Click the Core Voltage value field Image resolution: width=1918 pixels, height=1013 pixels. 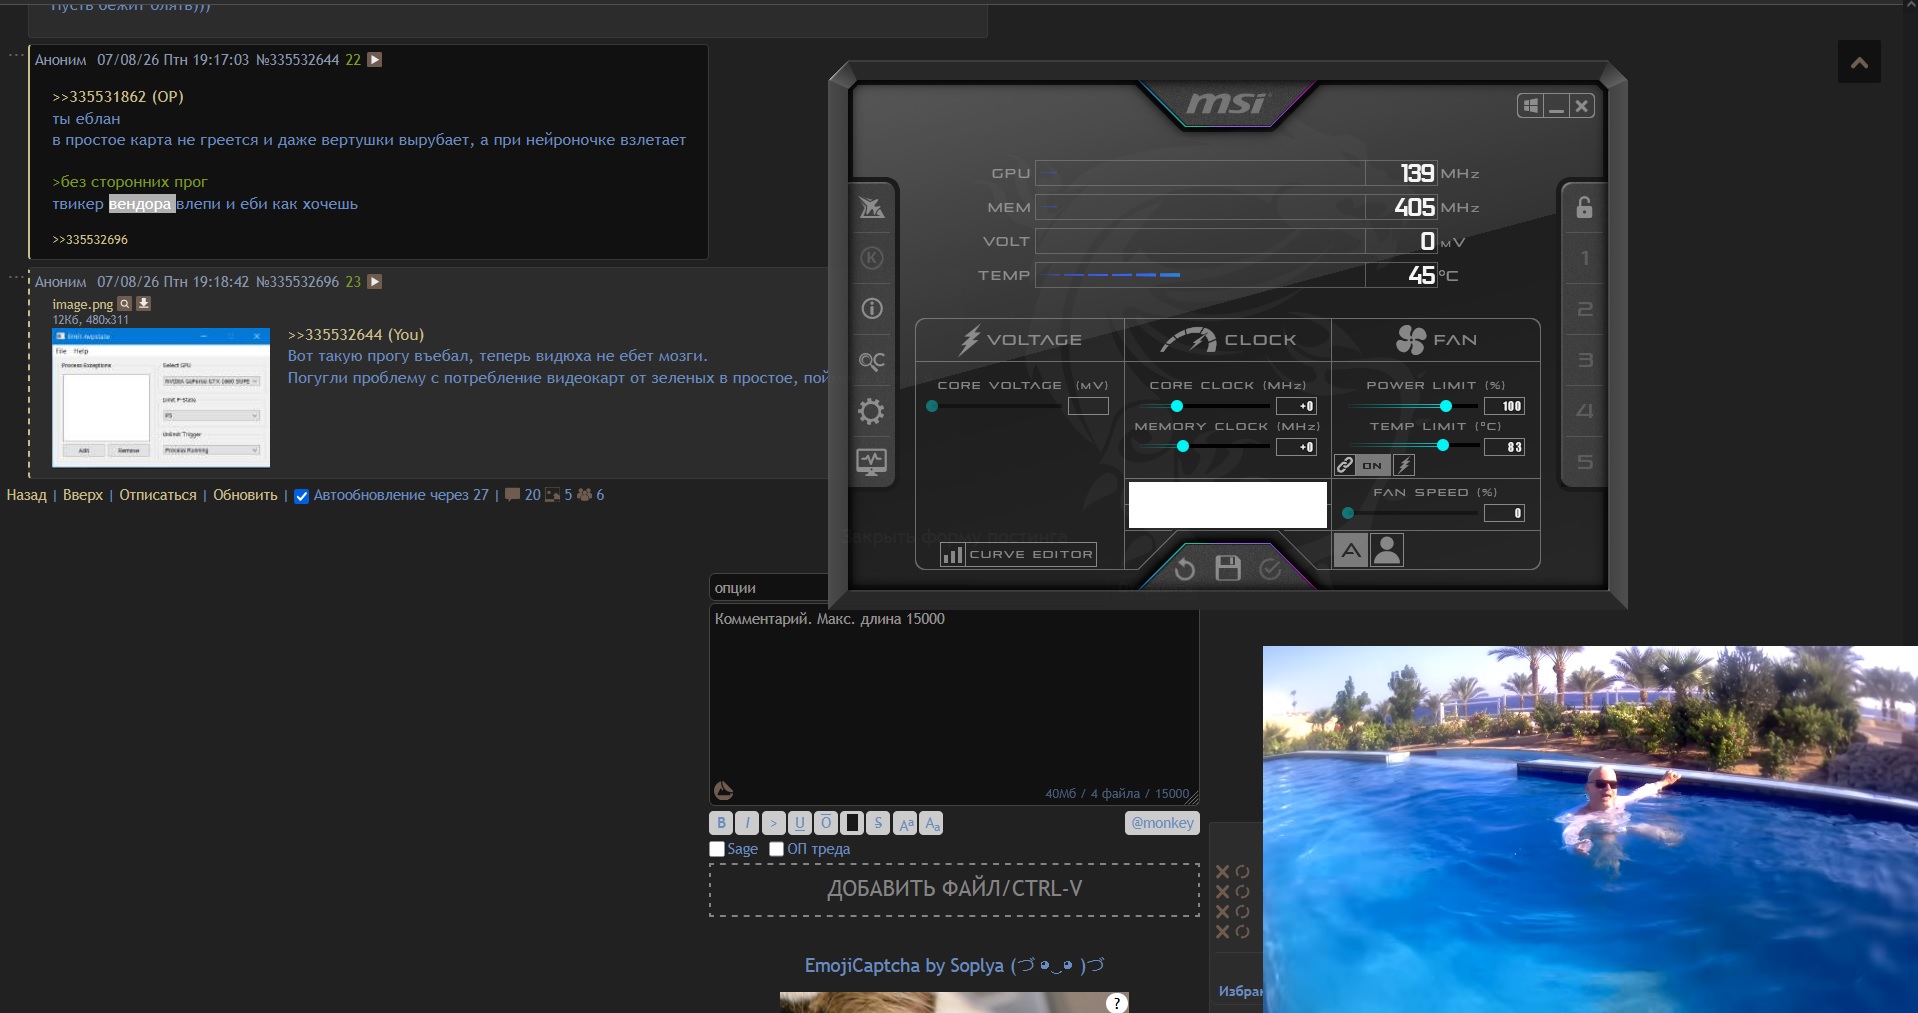tap(1088, 406)
